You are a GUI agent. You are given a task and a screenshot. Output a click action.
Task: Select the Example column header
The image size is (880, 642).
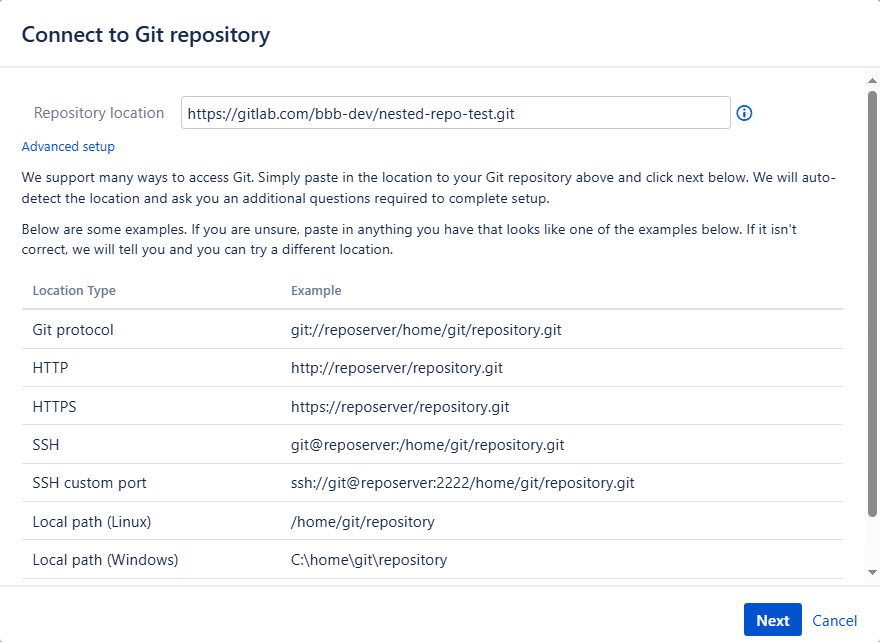click(x=316, y=291)
